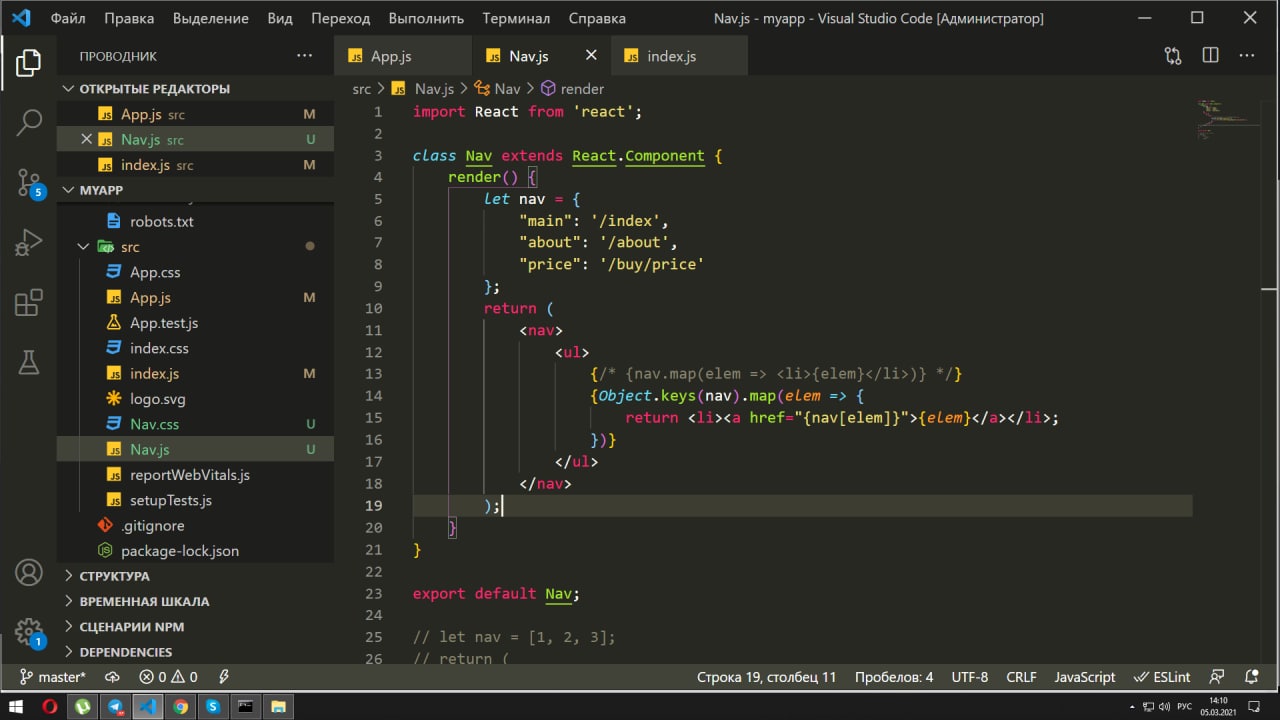This screenshot has width=1280, height=720.
Task: Click the Split Editor icon
Action: tap(1210, 56)
